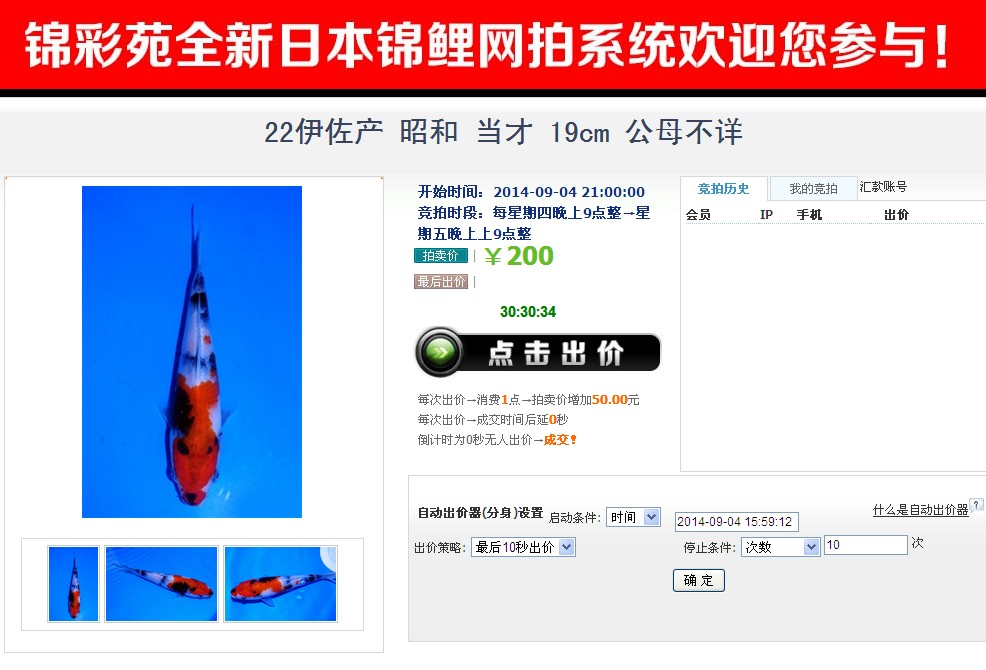
Task: Select the third koi thumbnail
Action: [280, 584]
